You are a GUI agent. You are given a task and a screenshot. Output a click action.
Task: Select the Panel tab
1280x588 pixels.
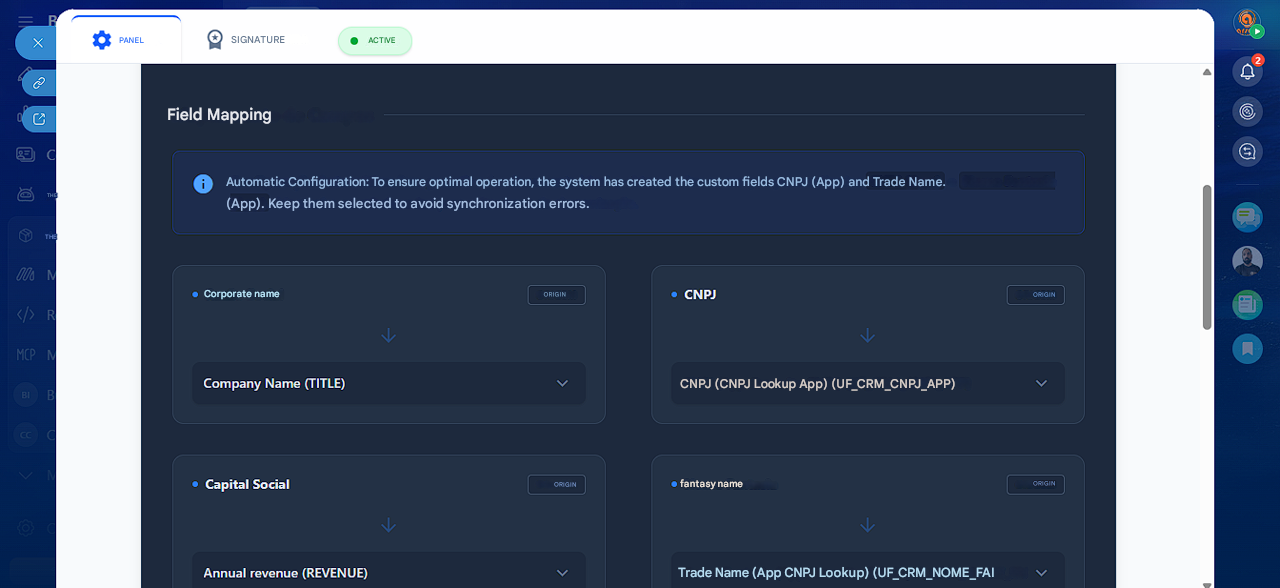tap(119, 40)
